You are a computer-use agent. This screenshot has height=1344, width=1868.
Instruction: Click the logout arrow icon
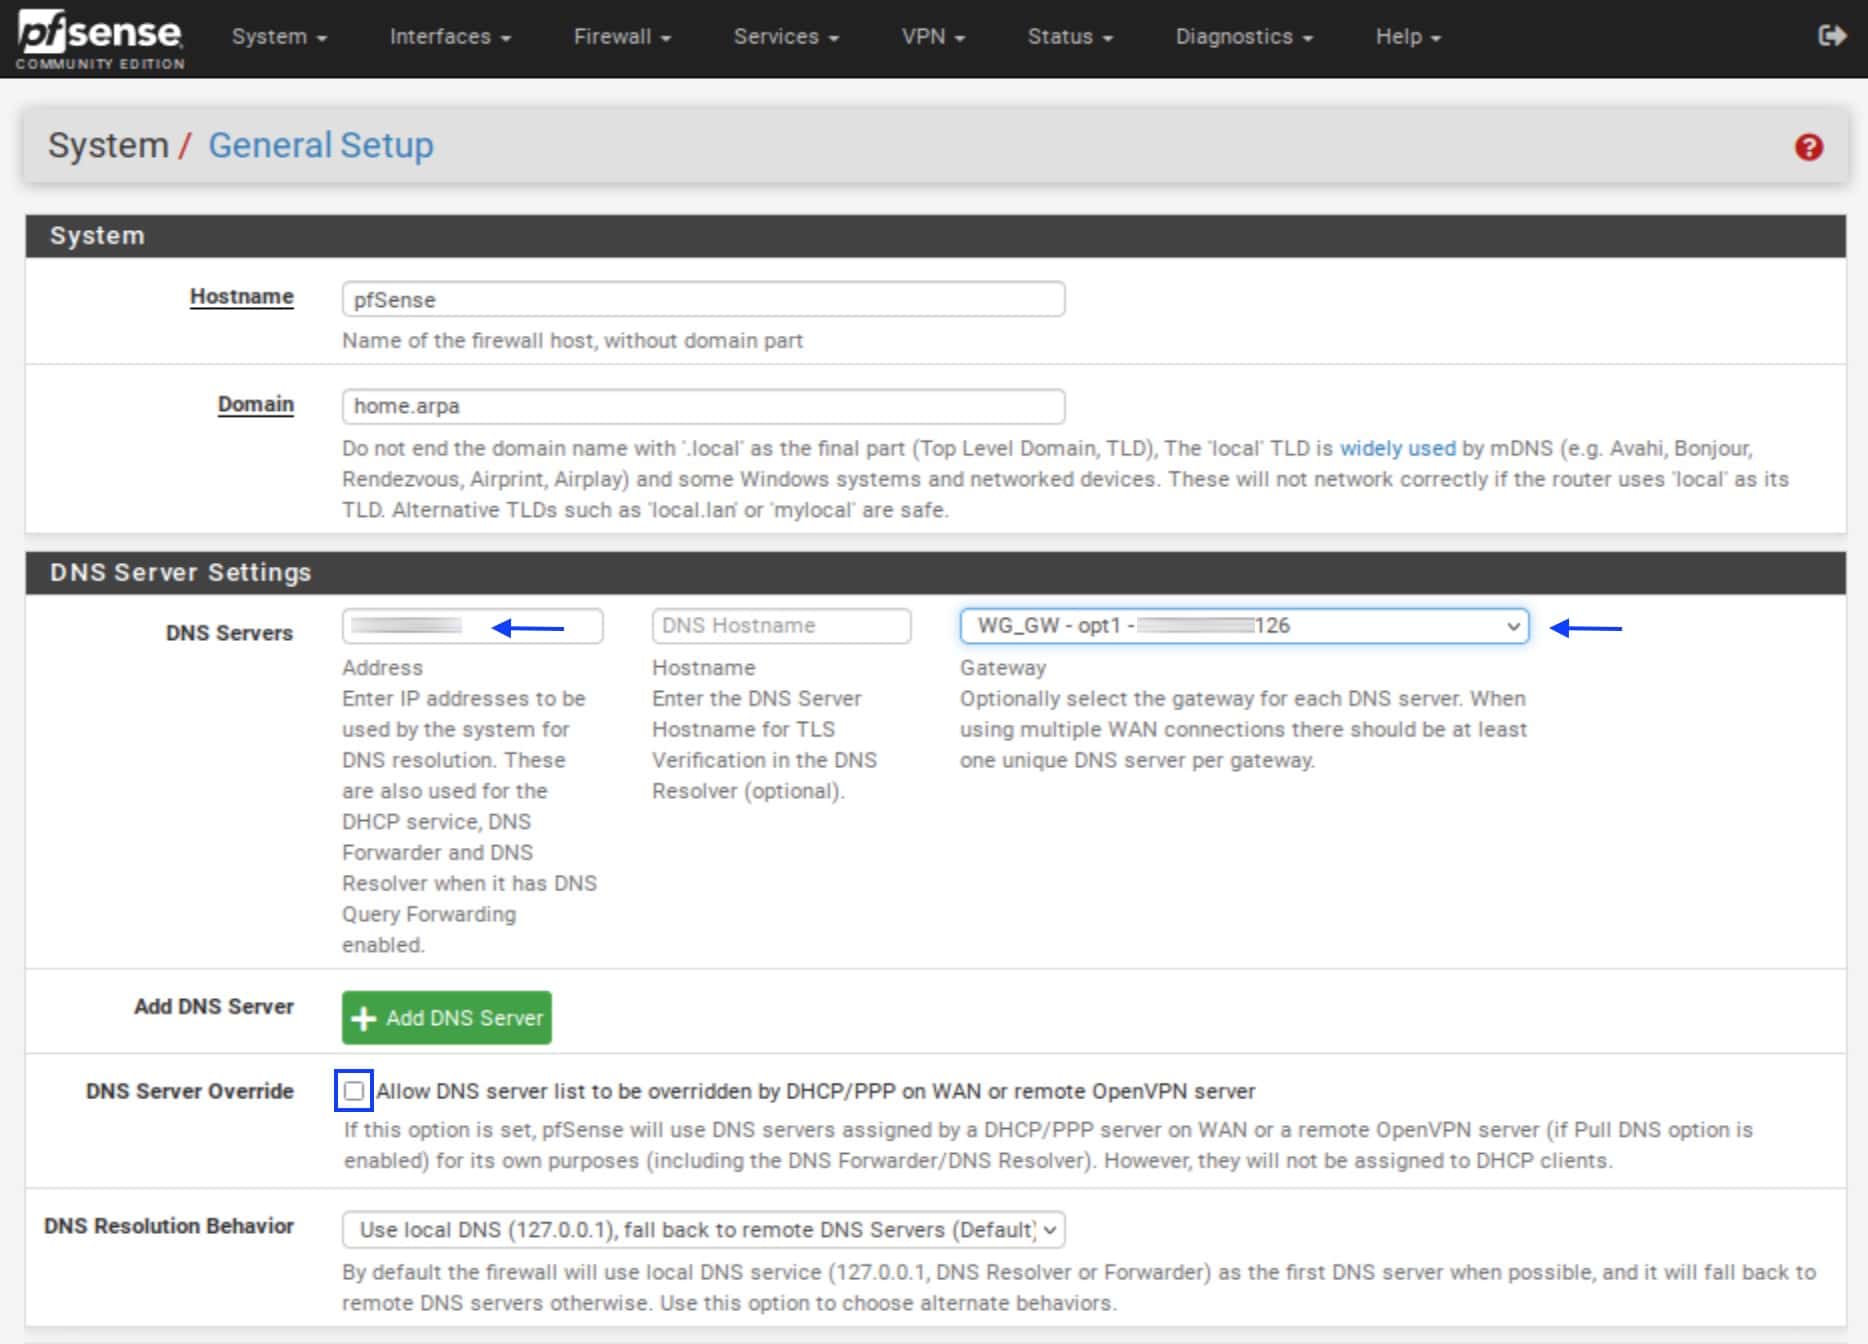(x=1831, y=36)
